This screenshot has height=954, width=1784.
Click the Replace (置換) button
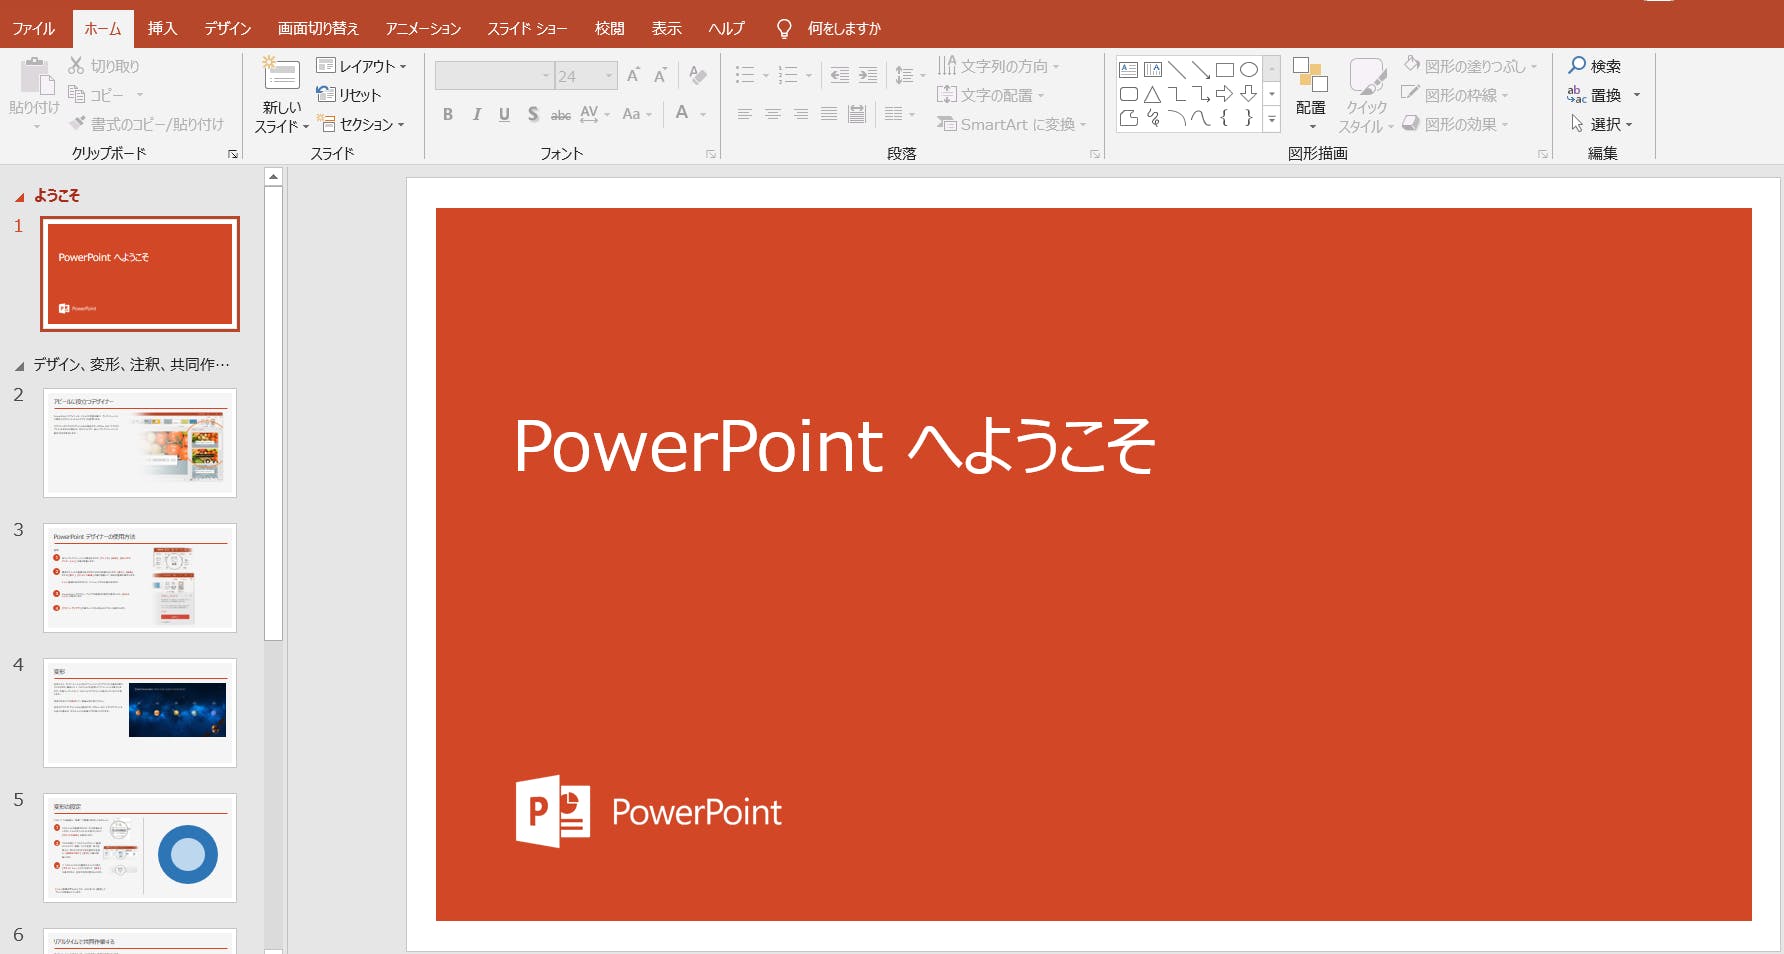click(1604, 95)
